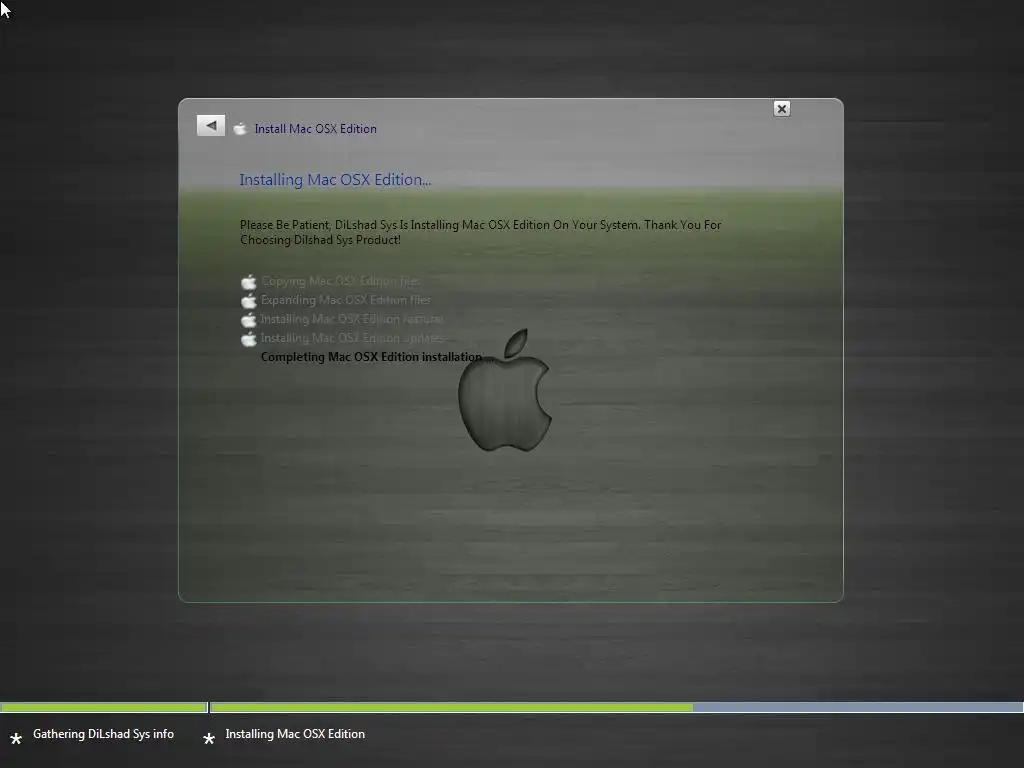Screen dimensions: 1024x768
Task: Click the asterisk beside Gathering DiLshad Sys info
Action: (x=16, y=739)
